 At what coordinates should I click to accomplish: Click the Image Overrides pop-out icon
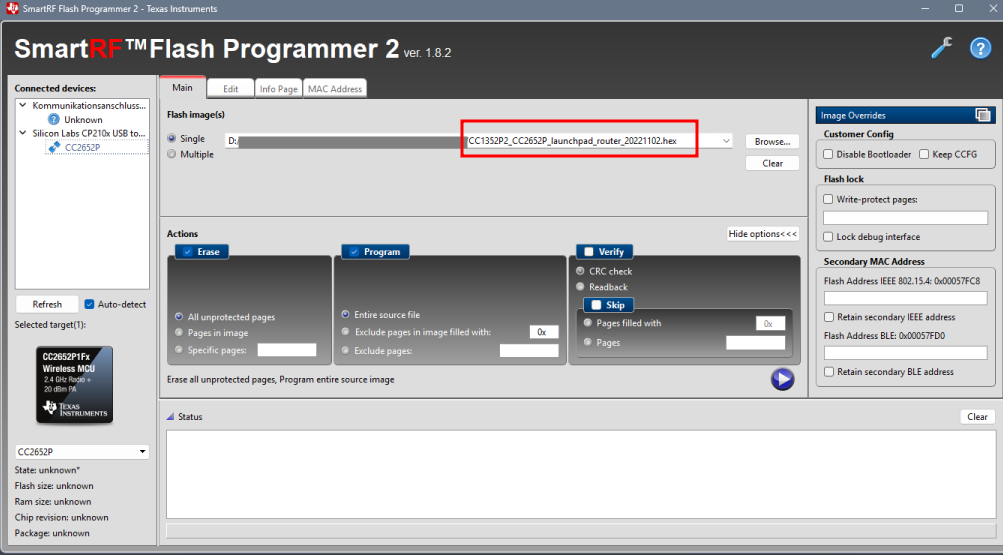coord(982,115)
